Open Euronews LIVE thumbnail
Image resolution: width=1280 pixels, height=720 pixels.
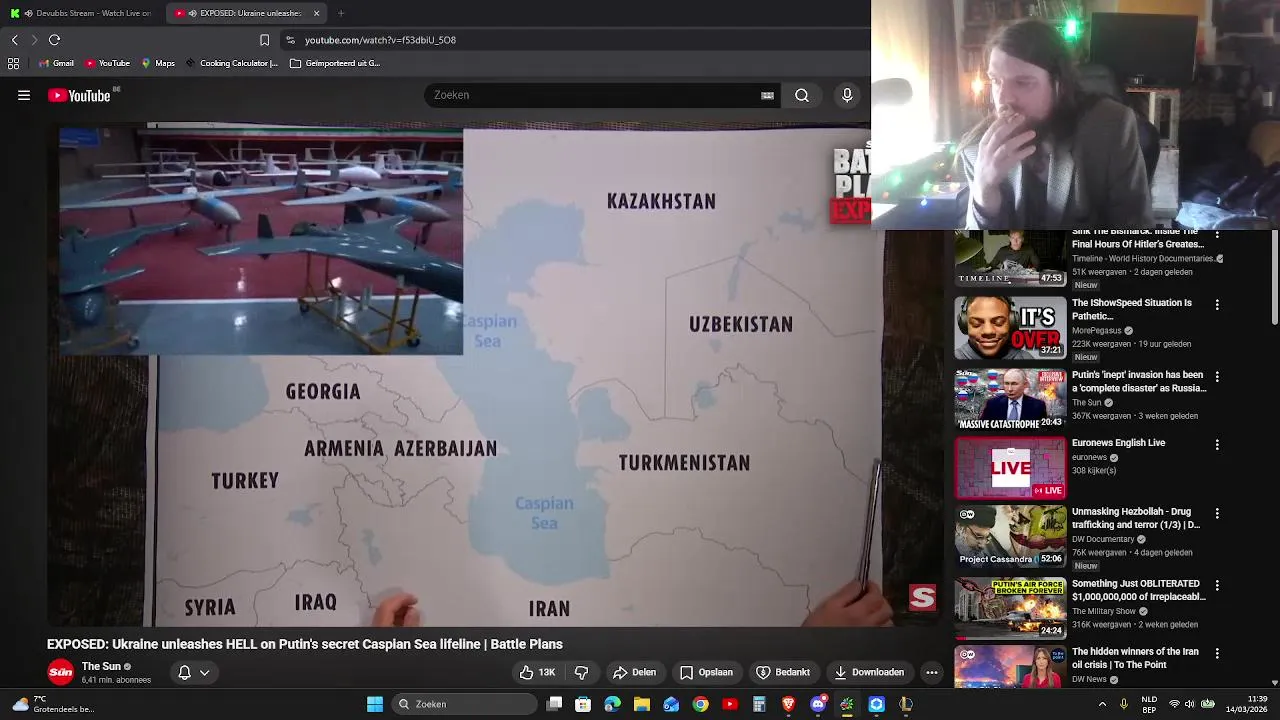(1010, 468)
